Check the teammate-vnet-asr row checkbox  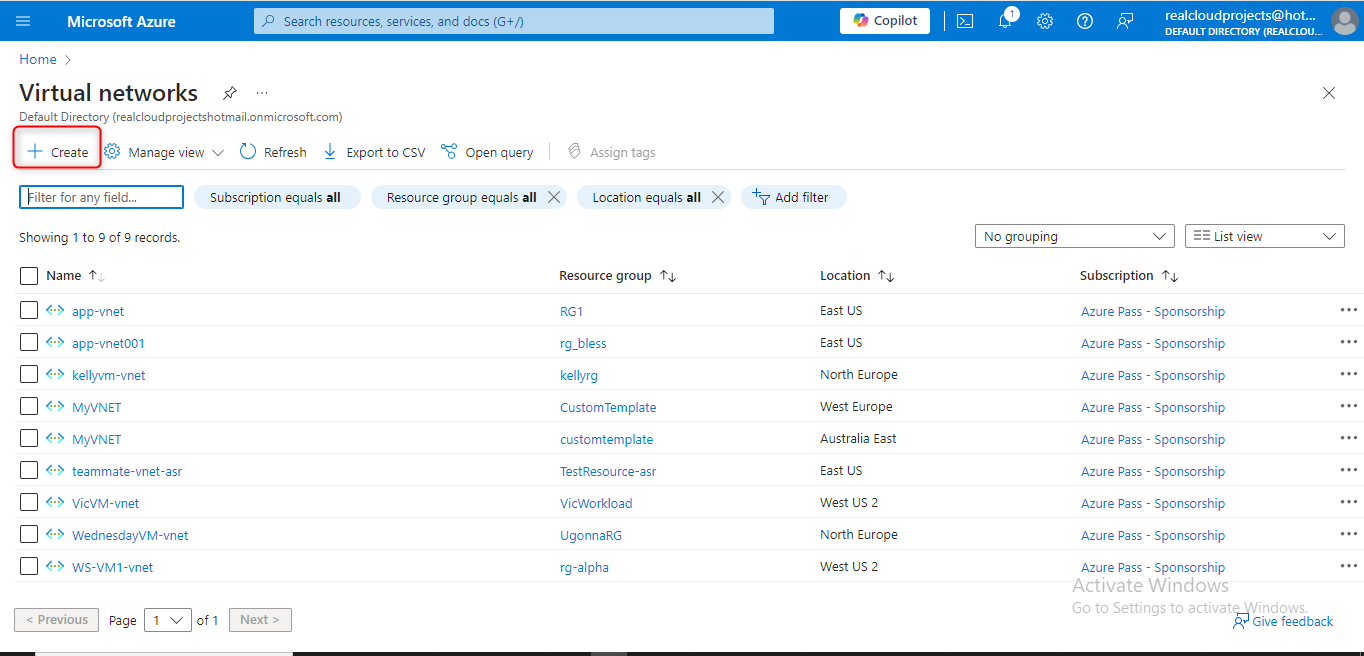pos(29,470)
